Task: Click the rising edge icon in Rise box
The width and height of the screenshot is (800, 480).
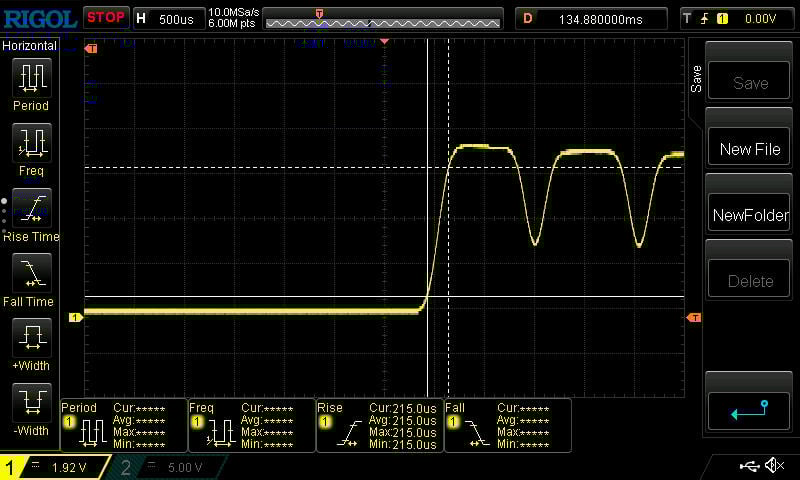Action: coord(349,434)
